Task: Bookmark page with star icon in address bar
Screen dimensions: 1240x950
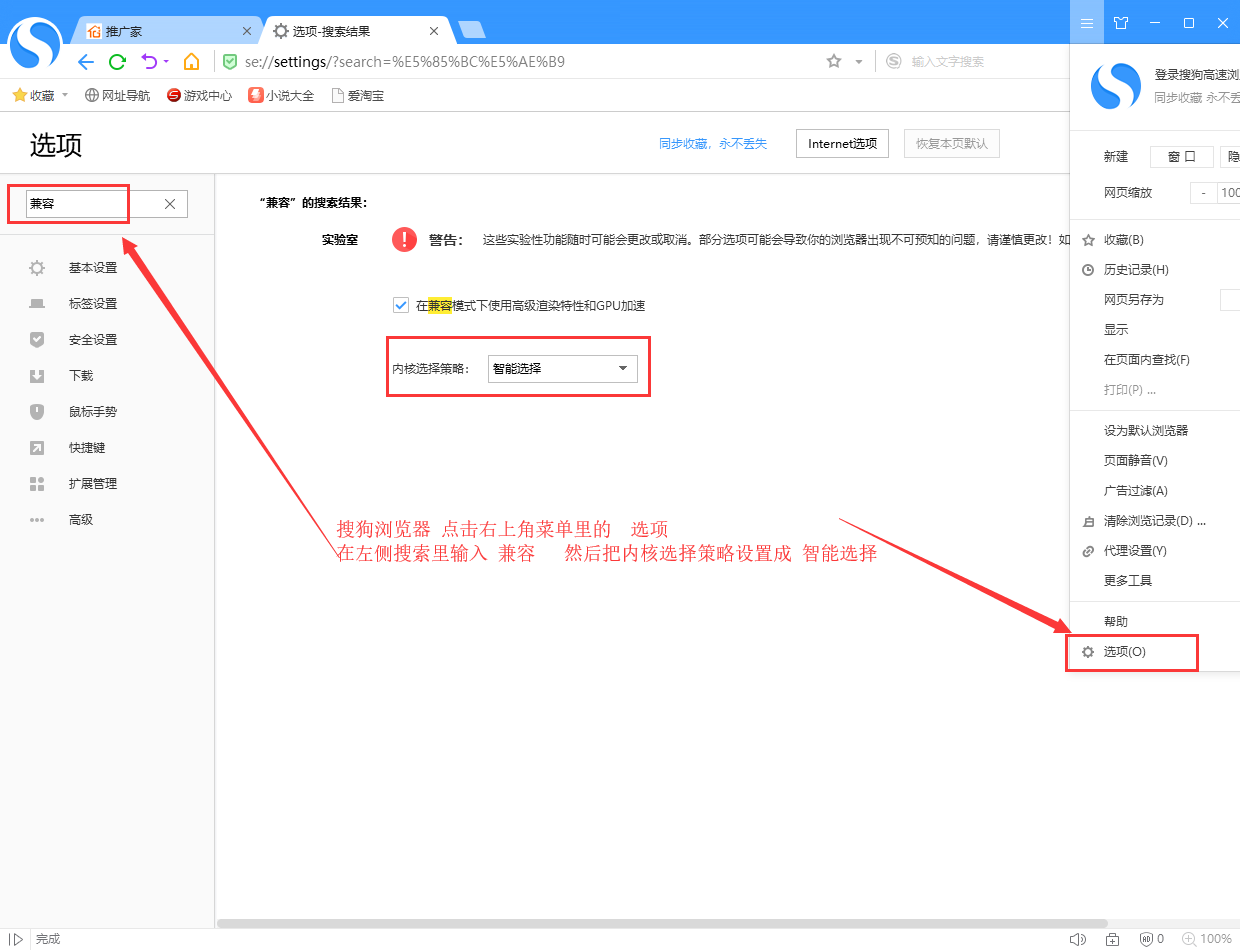Action: [834, 62]
